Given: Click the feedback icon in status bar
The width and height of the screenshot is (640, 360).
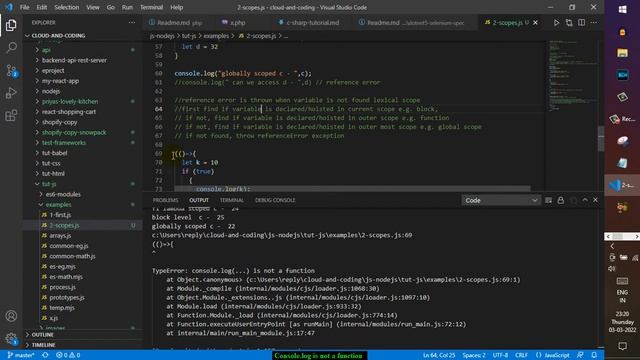Looking at the screenshot, I should [x=580, y=355].
